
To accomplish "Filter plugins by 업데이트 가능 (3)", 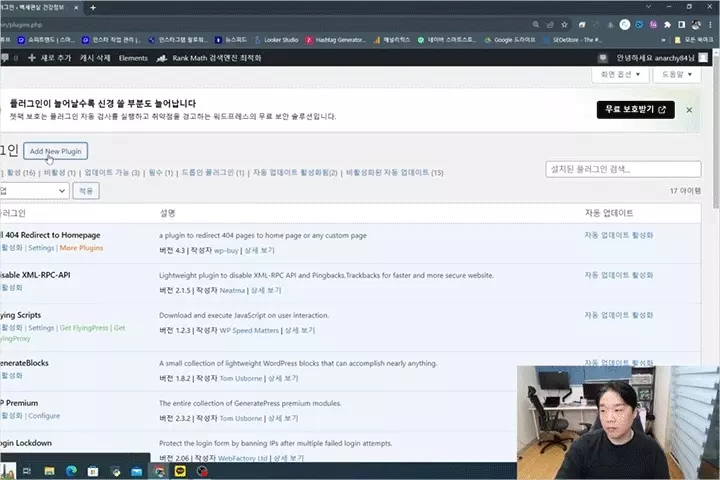I will (x=112, y=173).
